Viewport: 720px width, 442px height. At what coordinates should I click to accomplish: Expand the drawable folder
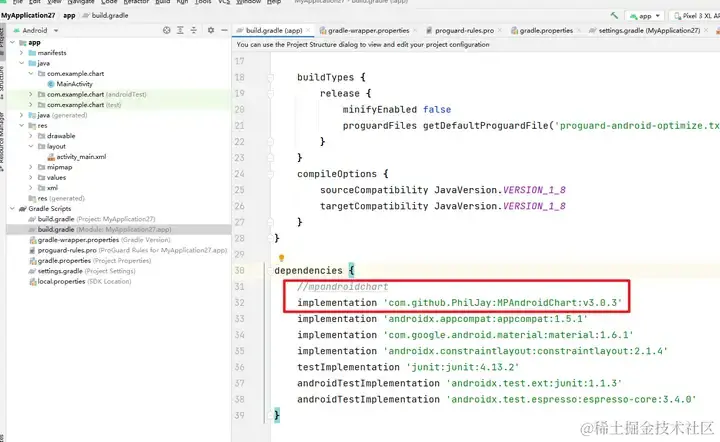[x=31, y=136]
